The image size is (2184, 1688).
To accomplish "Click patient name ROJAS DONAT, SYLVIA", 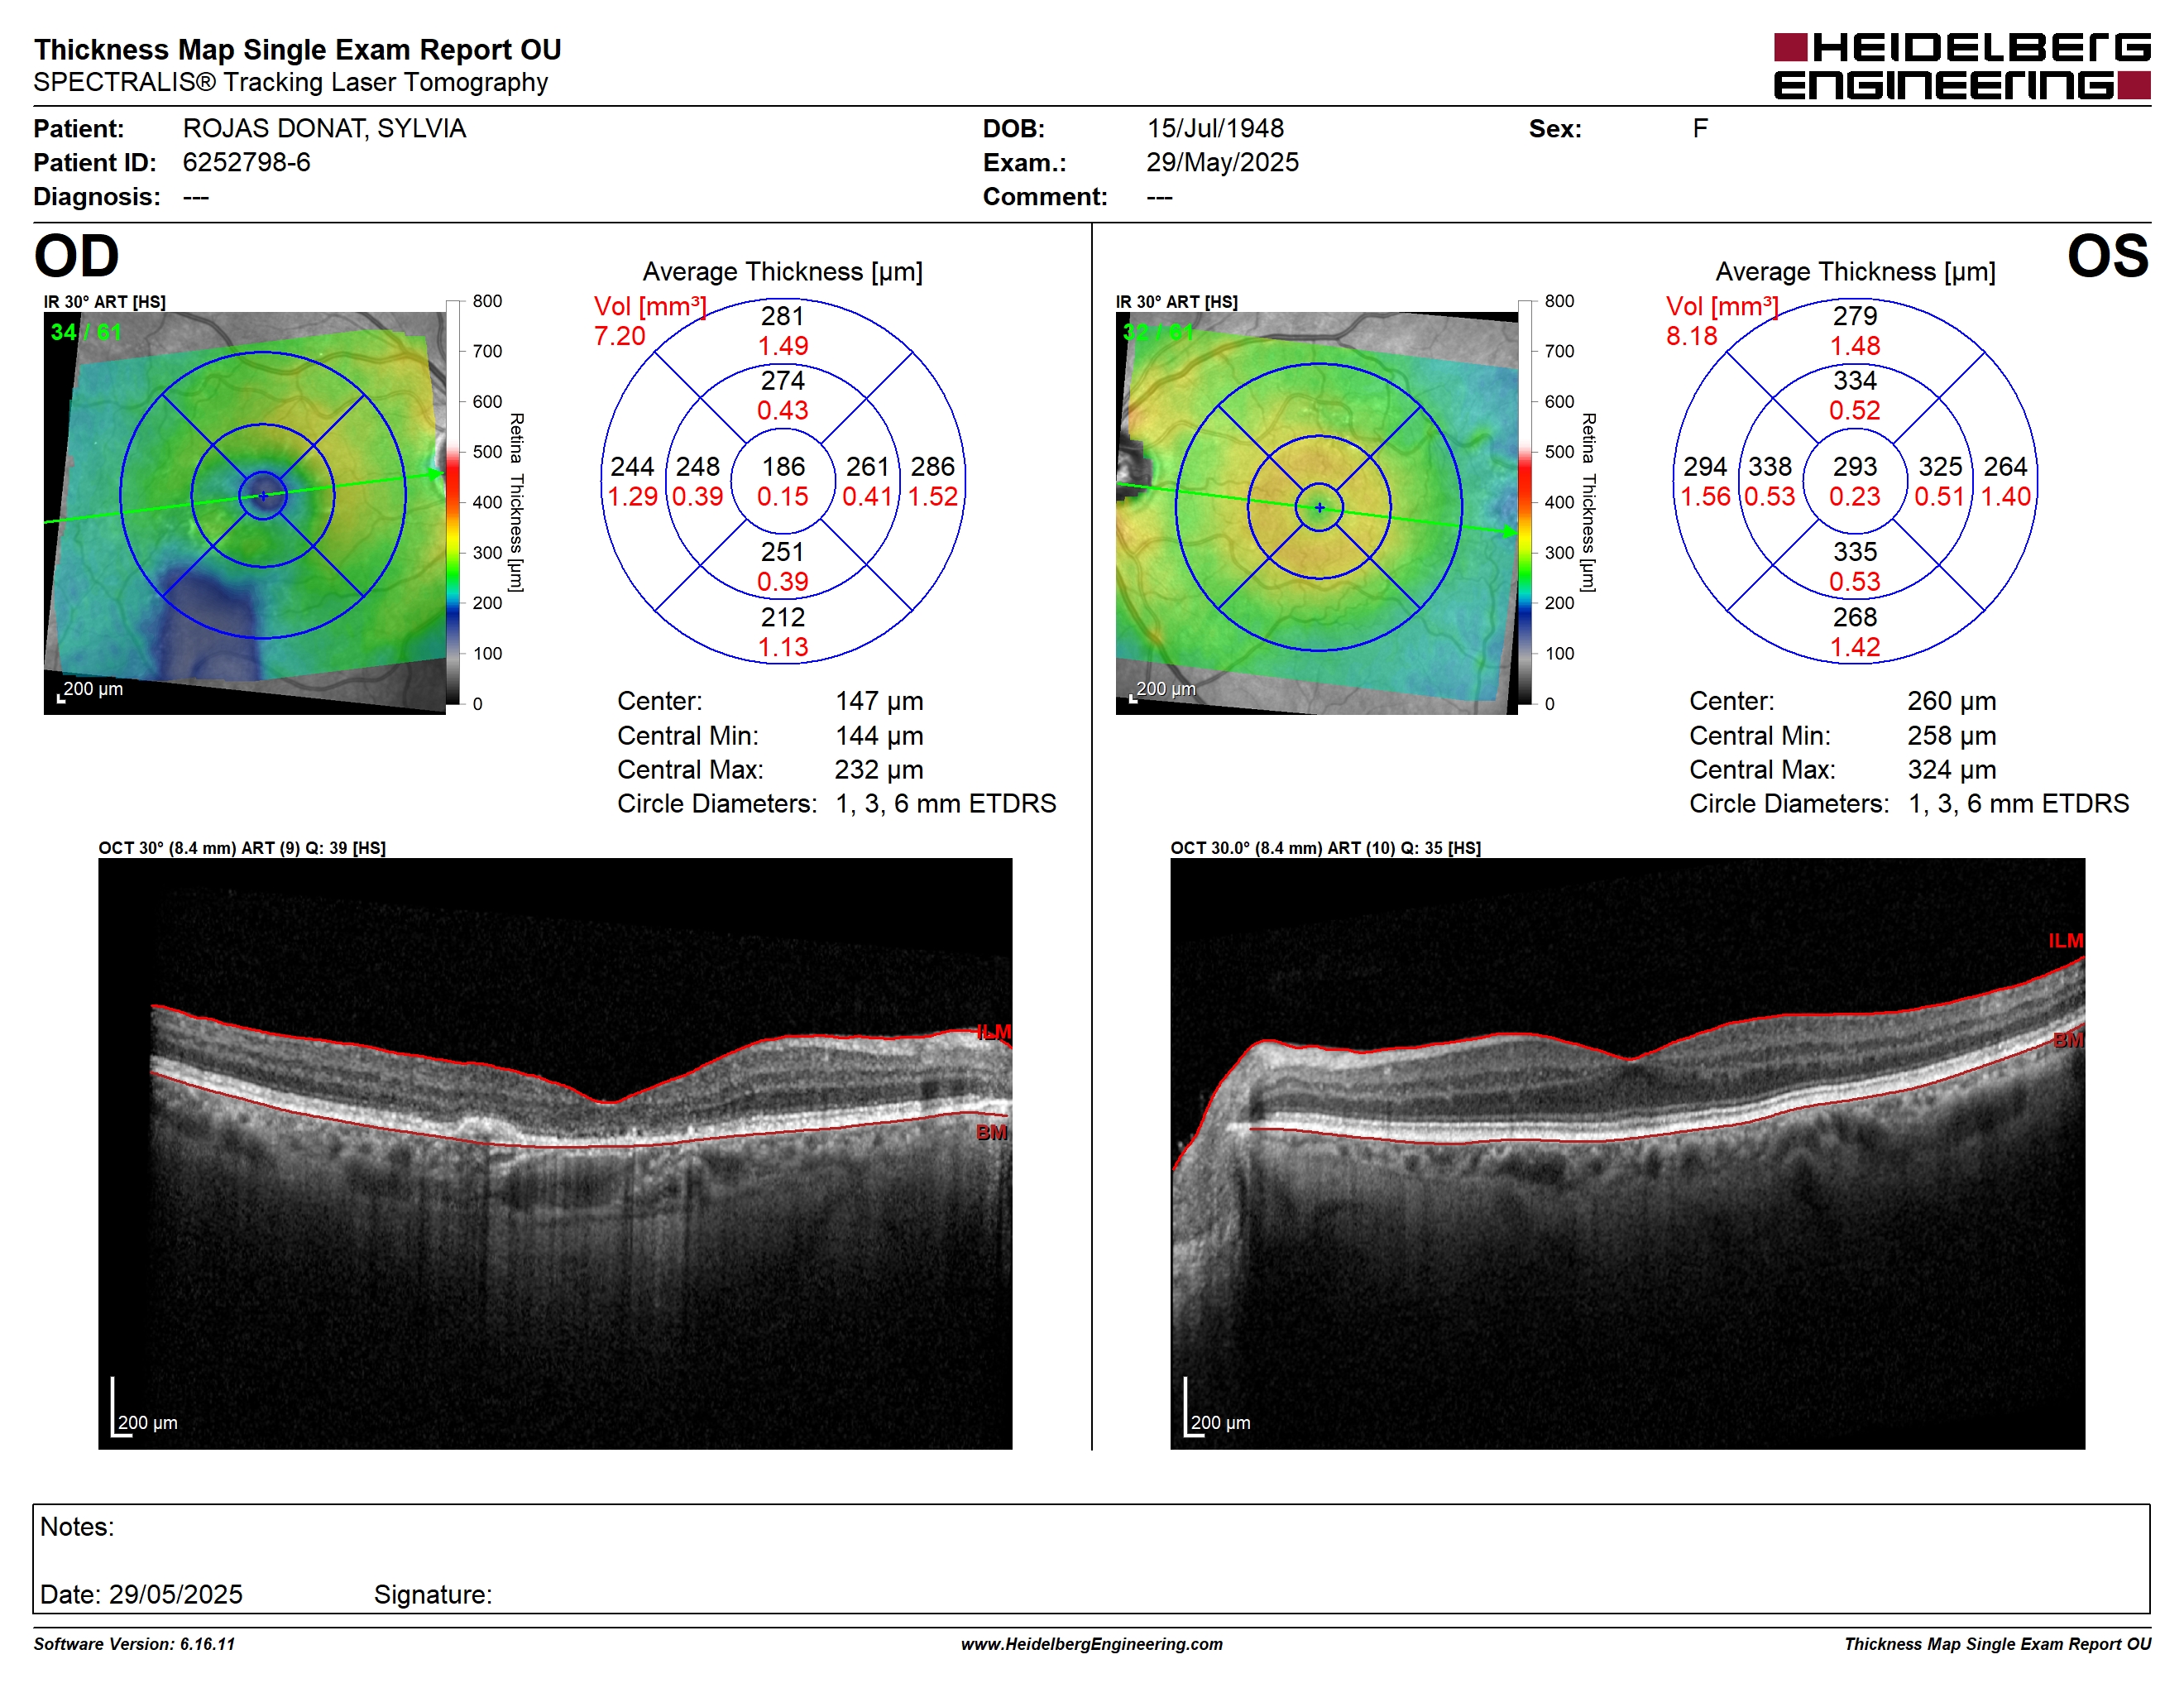I will point(324,129).
